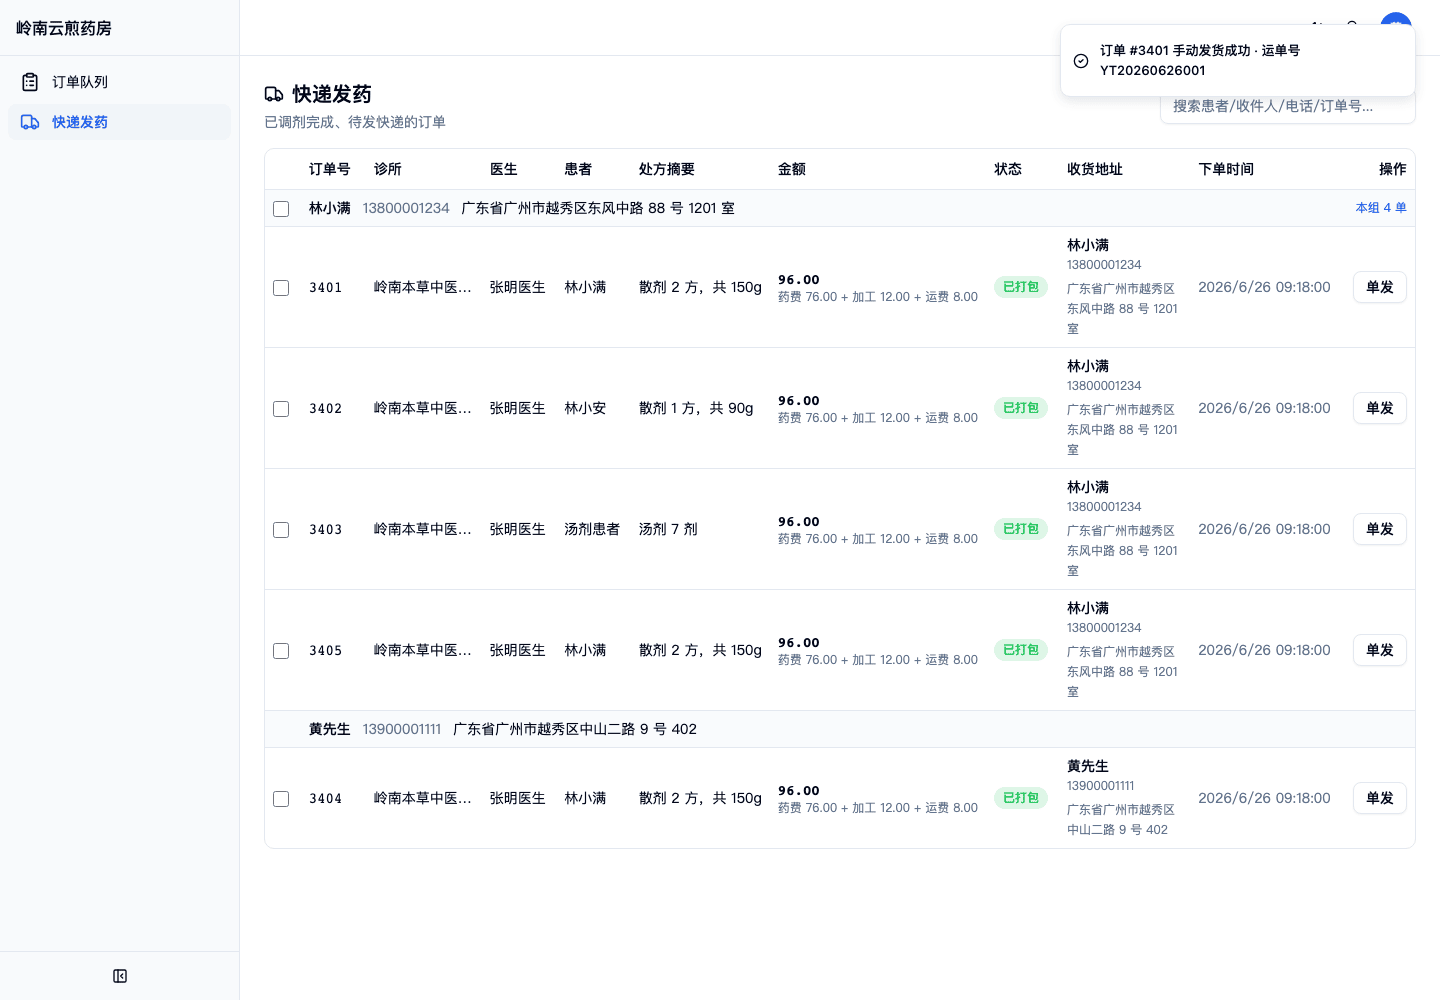Click patient 汤剂患者 in order 3403
Screen dimensions: 1440x1000
click(592, 529)
